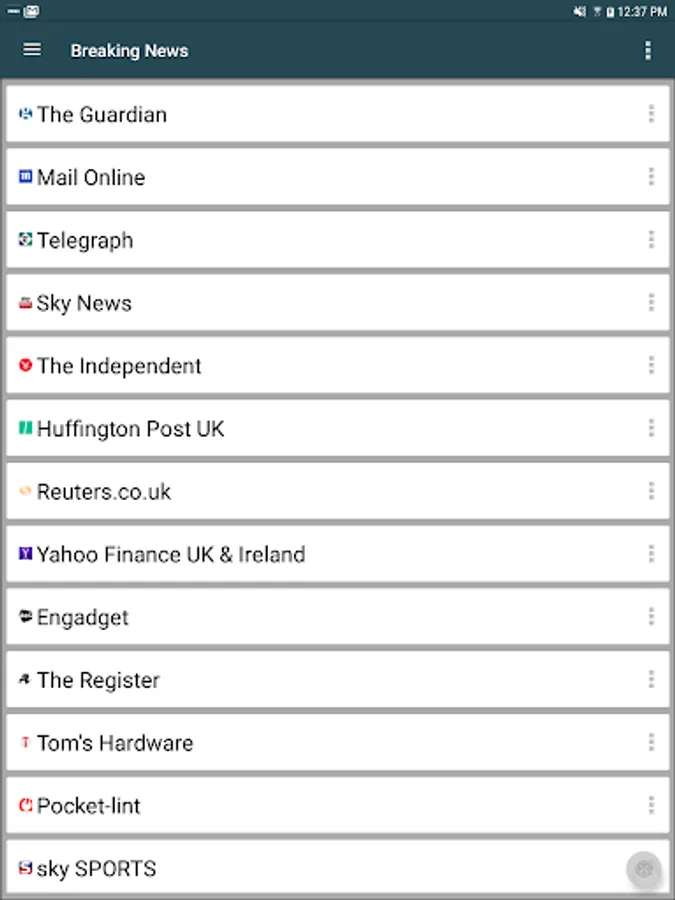
Task: Tap The Independent favicon icon
Action: click(x=26, y=366)
